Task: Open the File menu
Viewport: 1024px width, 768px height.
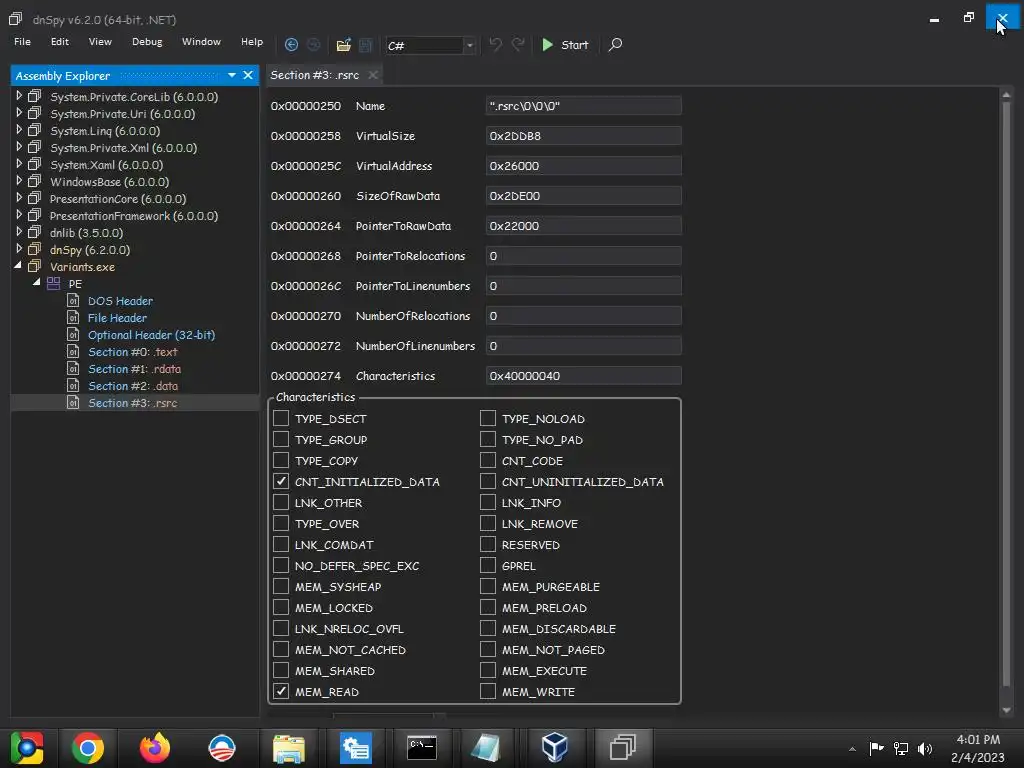Action: coord(22,41)
